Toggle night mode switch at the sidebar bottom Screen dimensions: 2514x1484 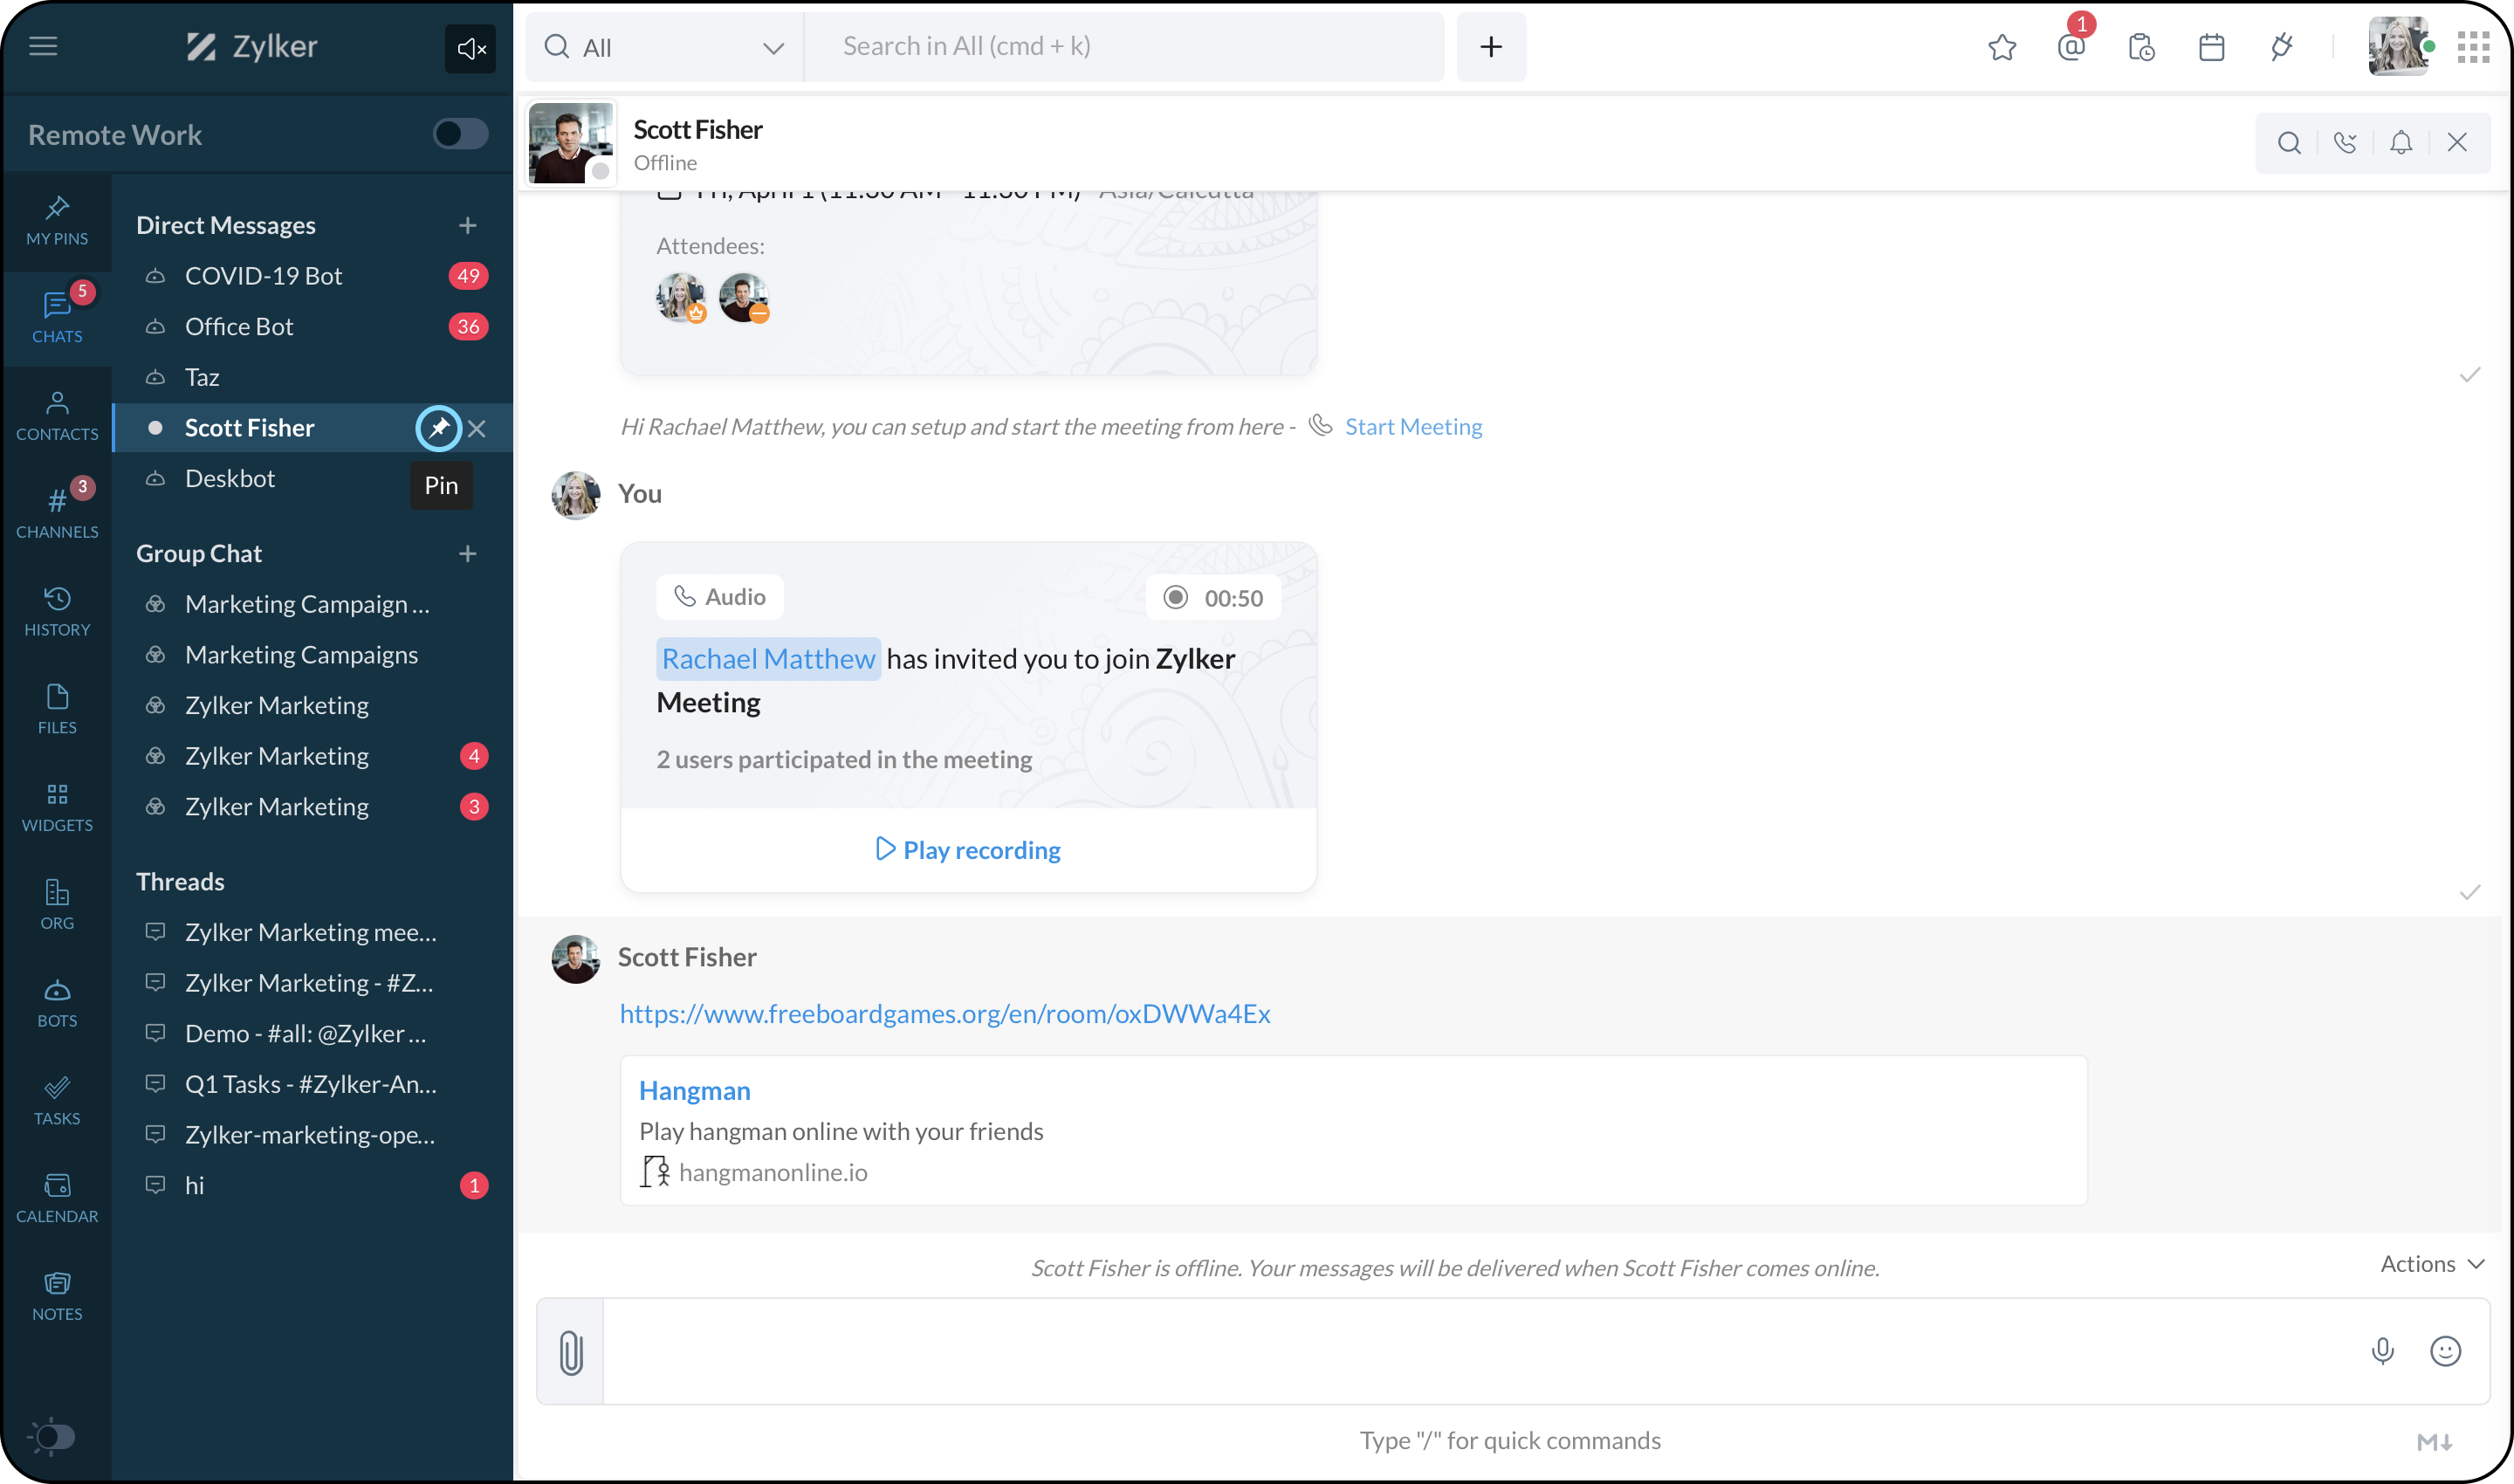click(x=52, y=1437)
